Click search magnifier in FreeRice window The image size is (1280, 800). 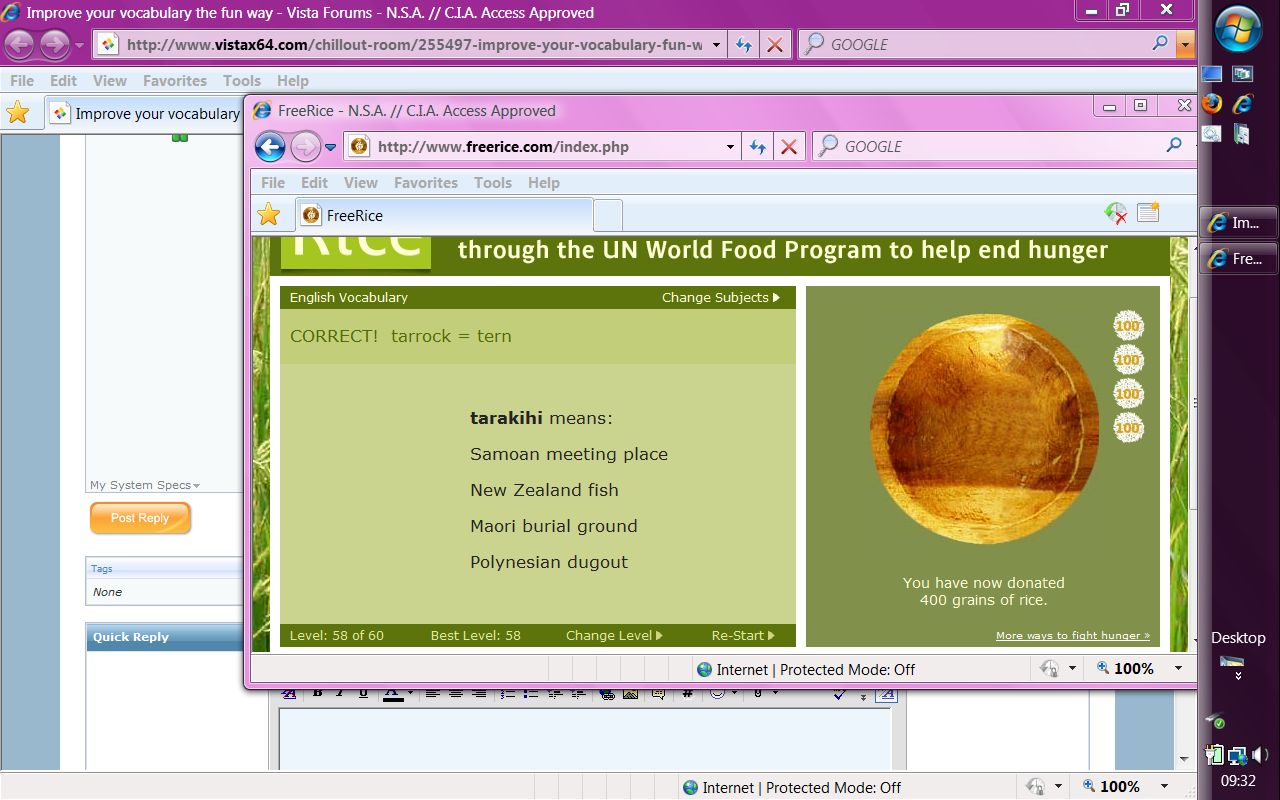[1174, 146]
